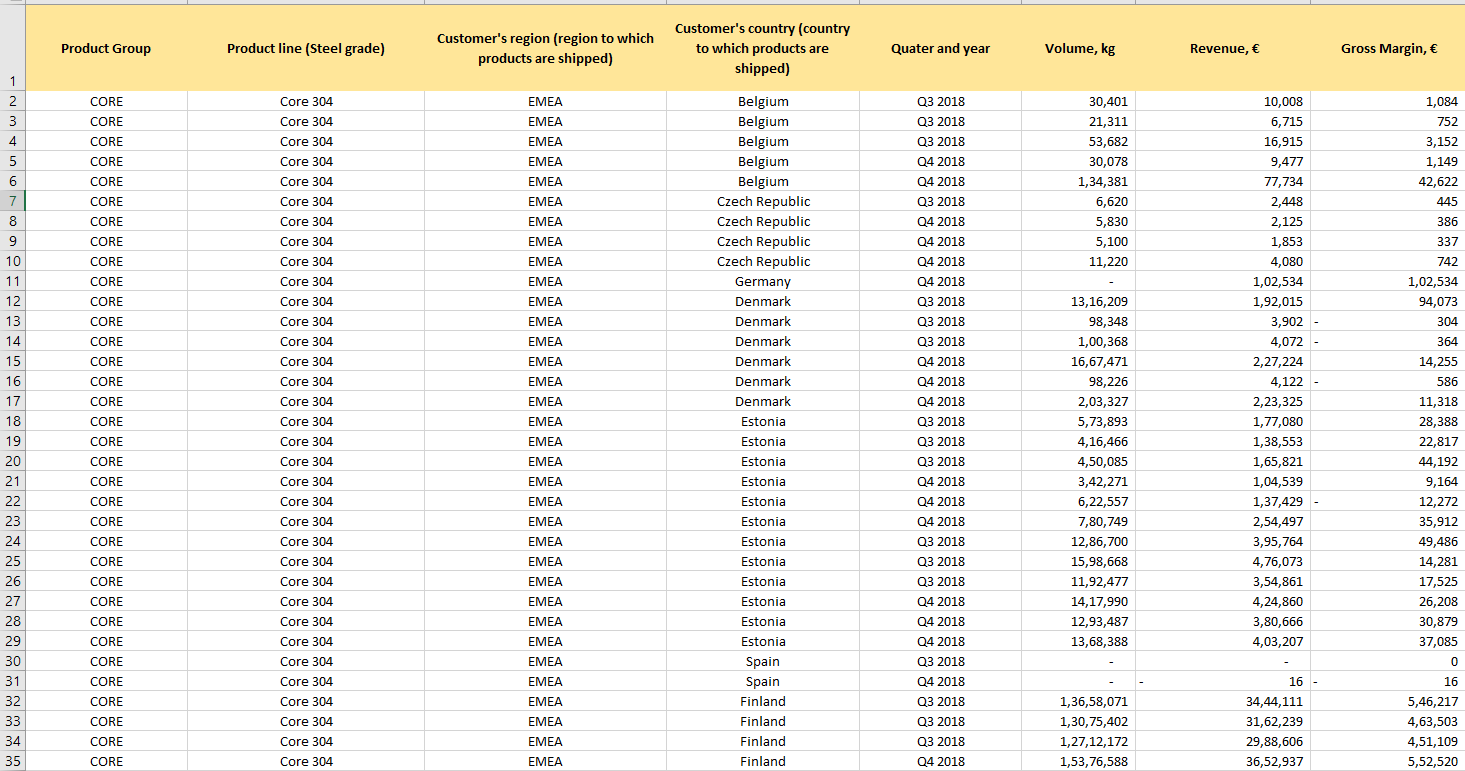The width and height of the screenshot is (1465, 771).
Task: Click the Q4 2018 cell in row 31
Action: tap(941, 681)
